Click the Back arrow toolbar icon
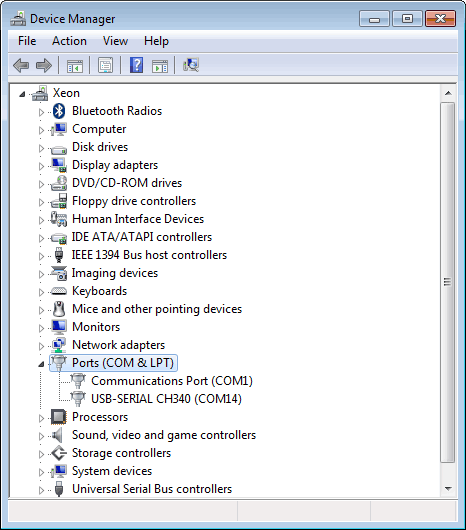This screenshot has width=466, height=530. 21,65
